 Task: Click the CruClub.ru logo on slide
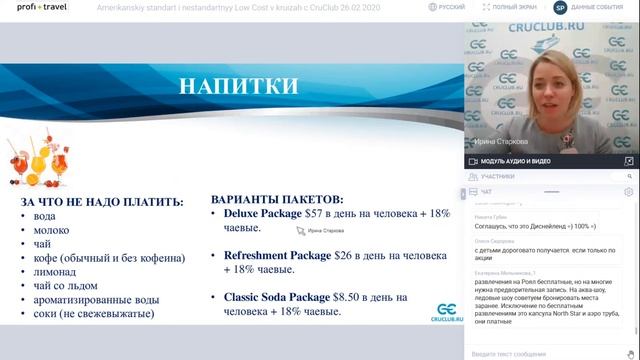(447, 312)
